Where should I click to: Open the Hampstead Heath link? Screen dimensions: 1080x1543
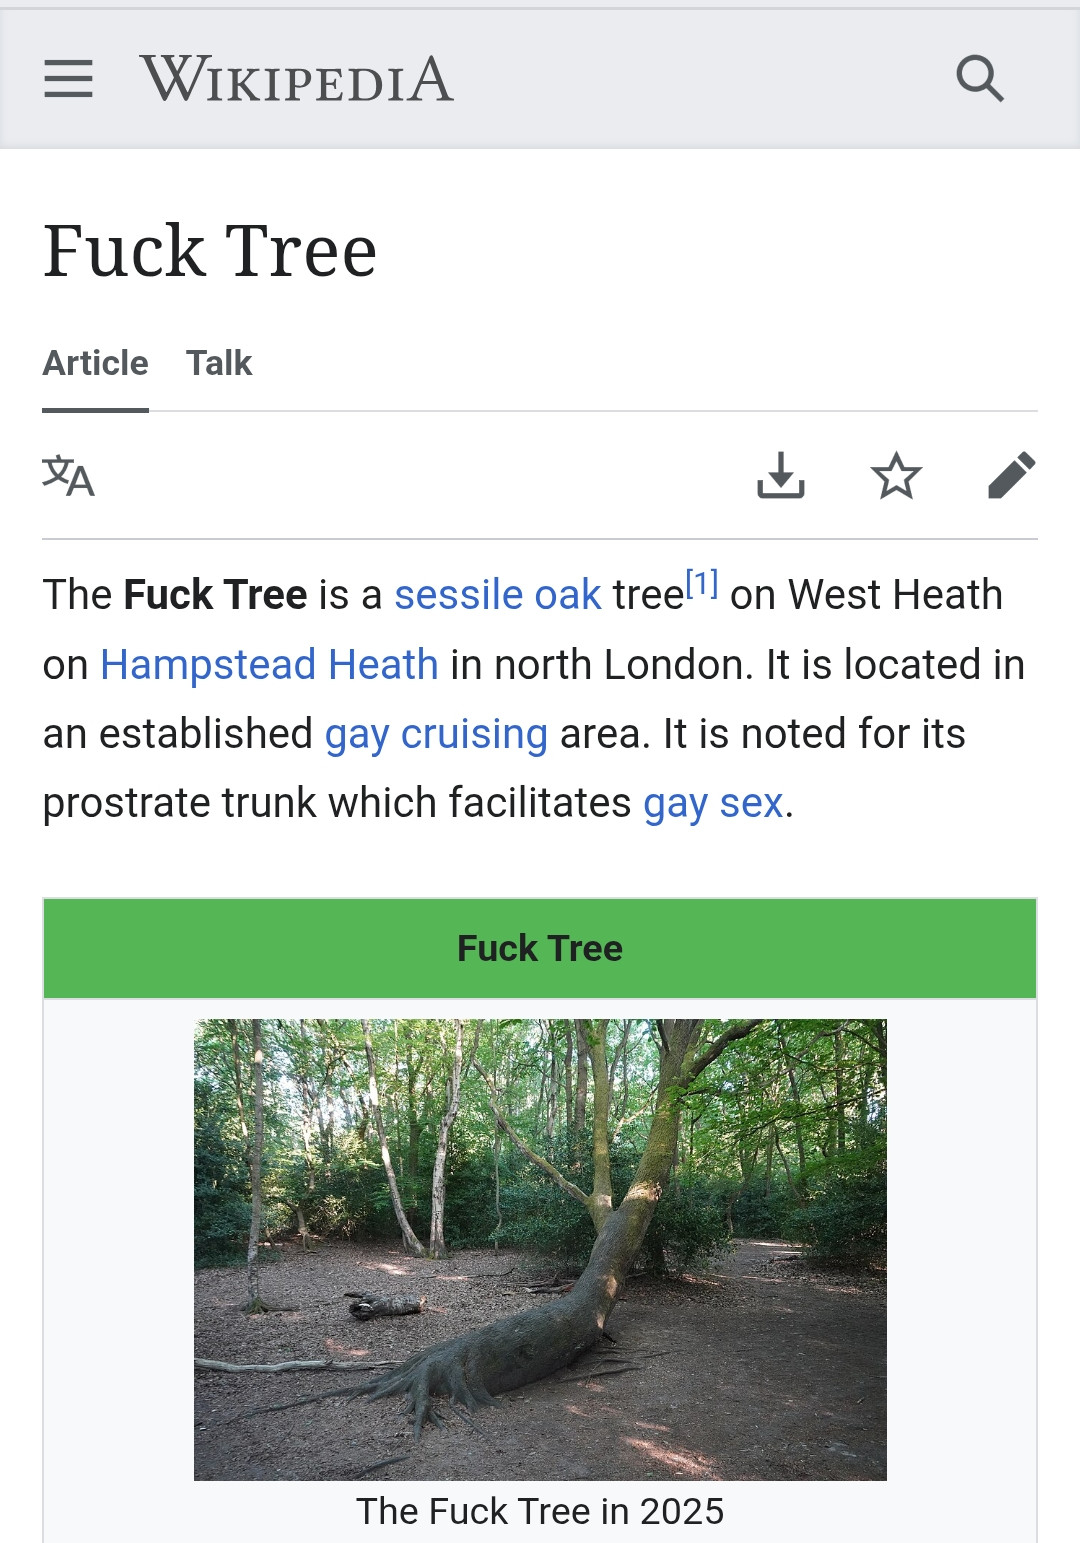tap(269, 665)
